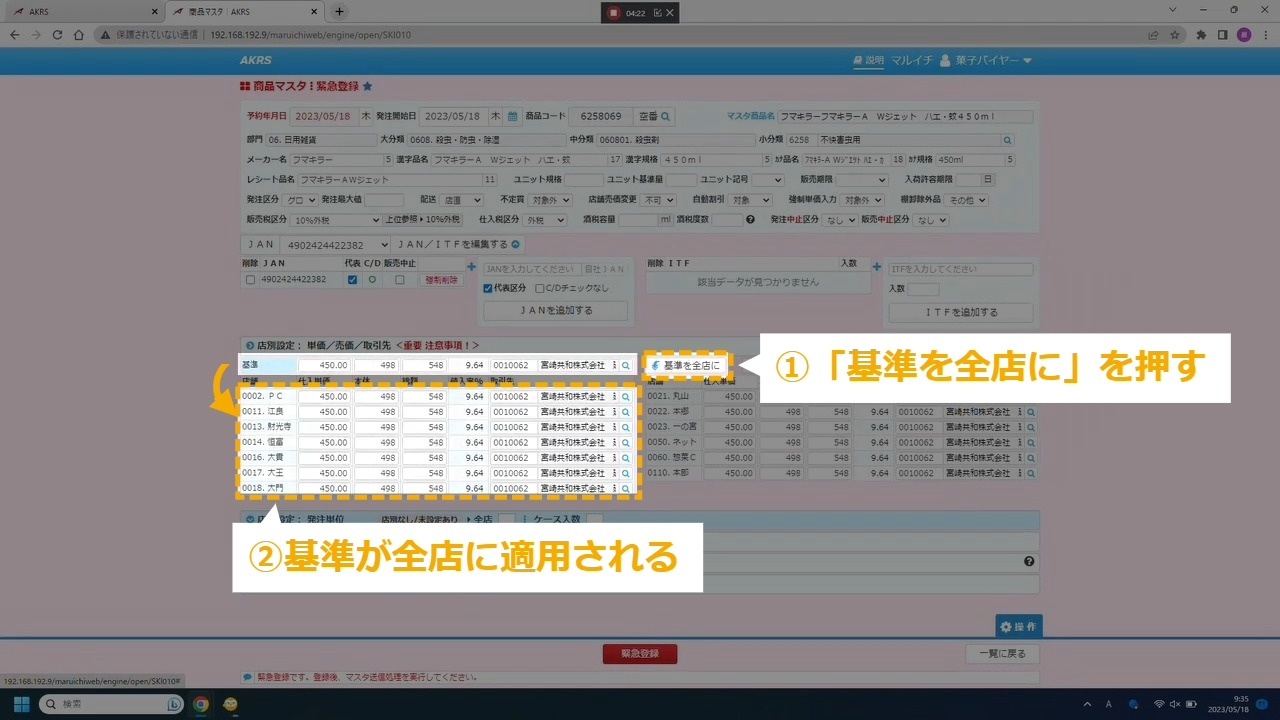Click the search icon for store 0013 財光寺

[626, 427]
